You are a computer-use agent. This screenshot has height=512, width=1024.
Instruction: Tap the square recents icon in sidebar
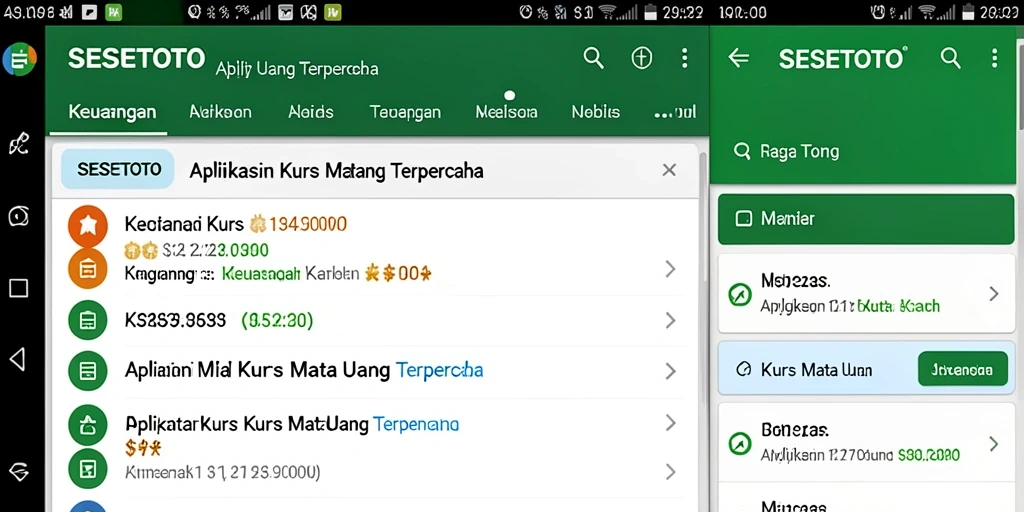tap(18, 288)
